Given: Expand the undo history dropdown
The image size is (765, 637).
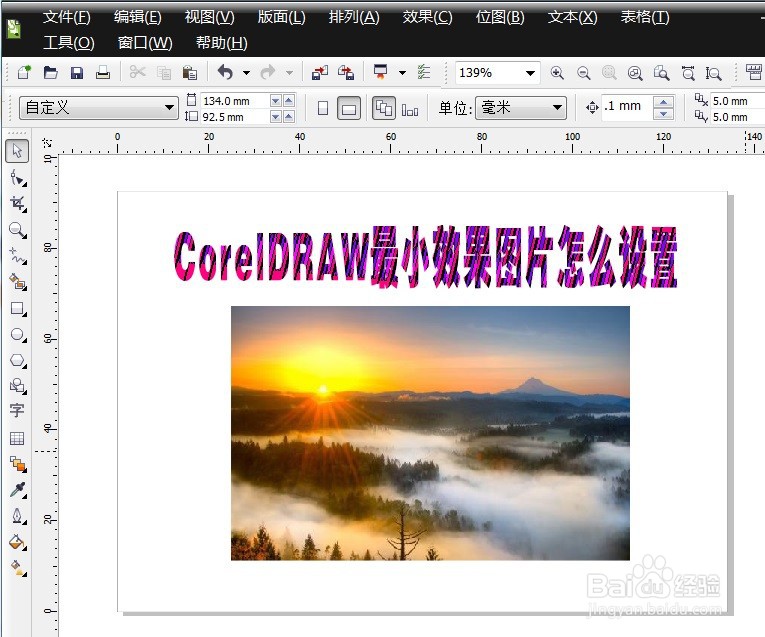Looking at the screenshot, I should (246, 73).
